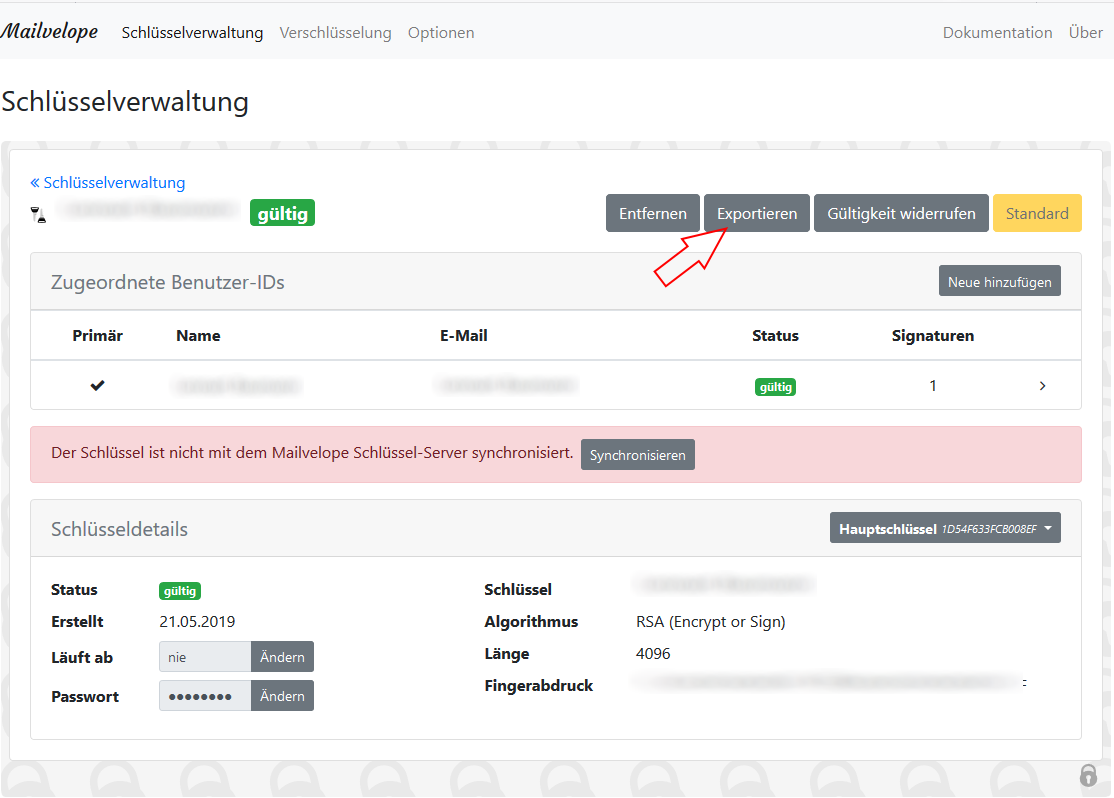Set this key as Standard

tap(1037, 213)
